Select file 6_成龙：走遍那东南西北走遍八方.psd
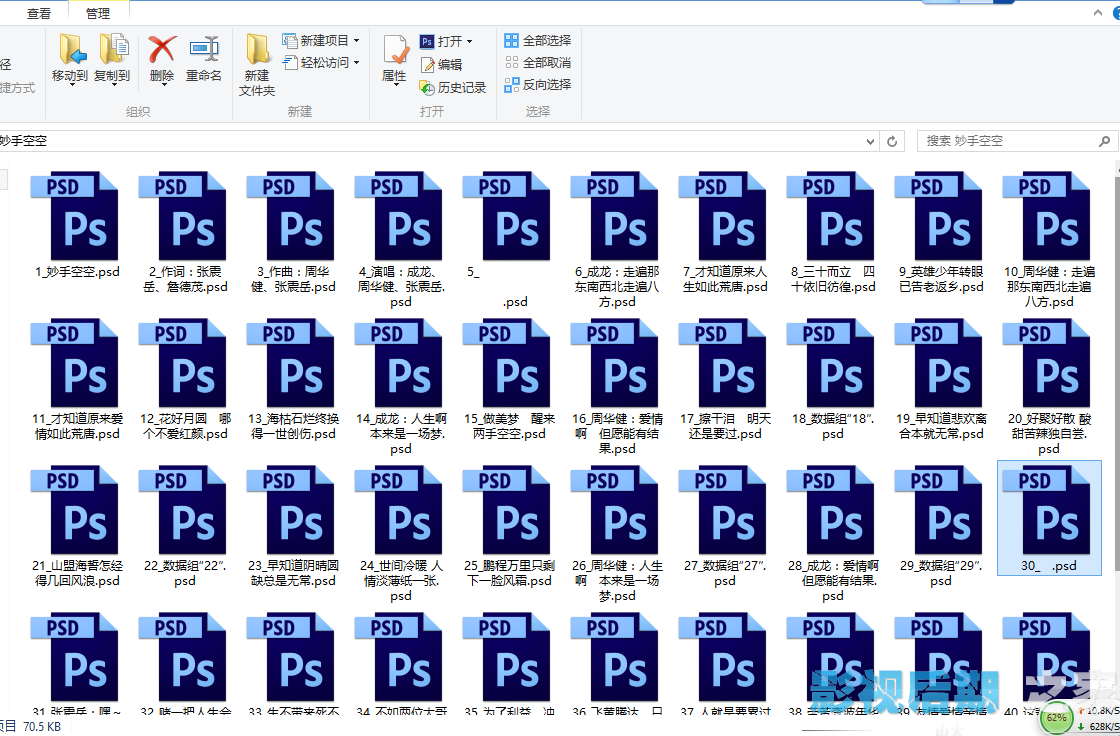This screenshot has width=1120, height=736. pos(616,239)
